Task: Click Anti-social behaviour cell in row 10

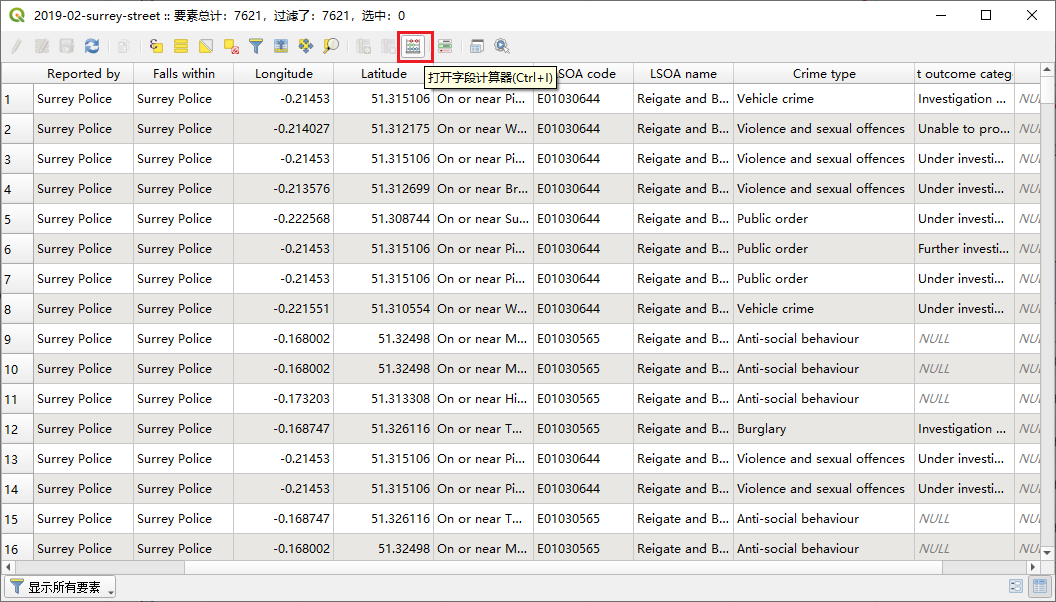Action: [x=824, y=369]
